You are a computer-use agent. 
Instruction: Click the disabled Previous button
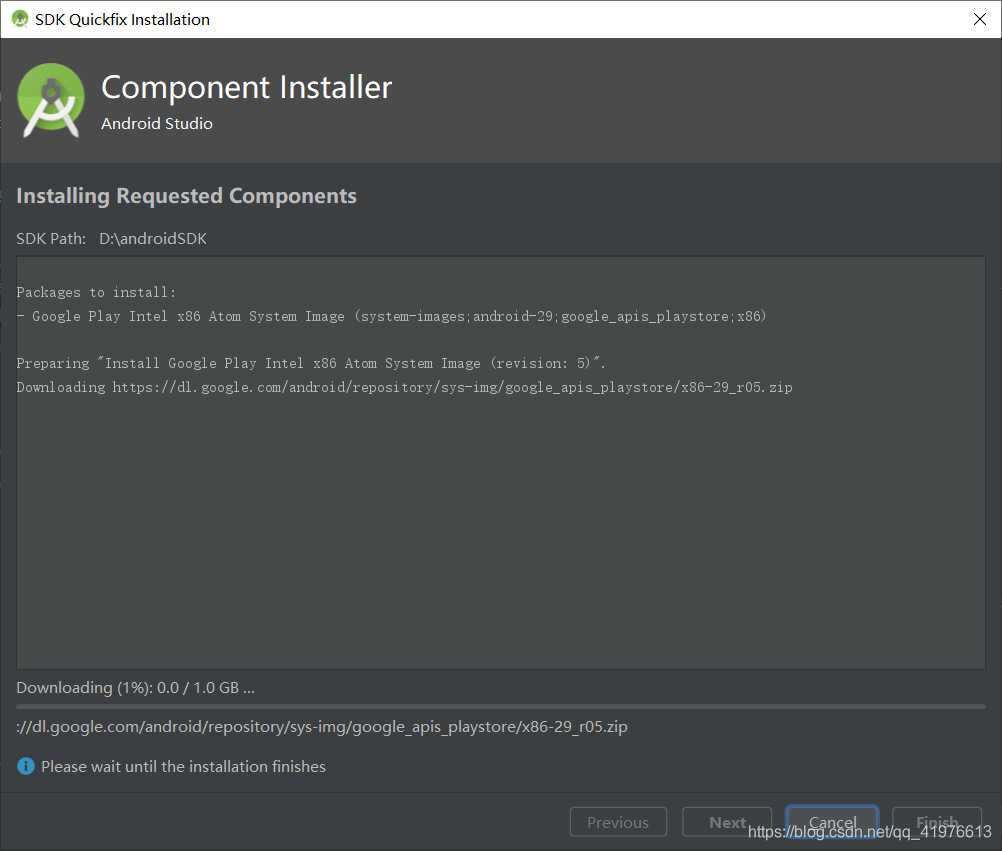coord(617,822)
